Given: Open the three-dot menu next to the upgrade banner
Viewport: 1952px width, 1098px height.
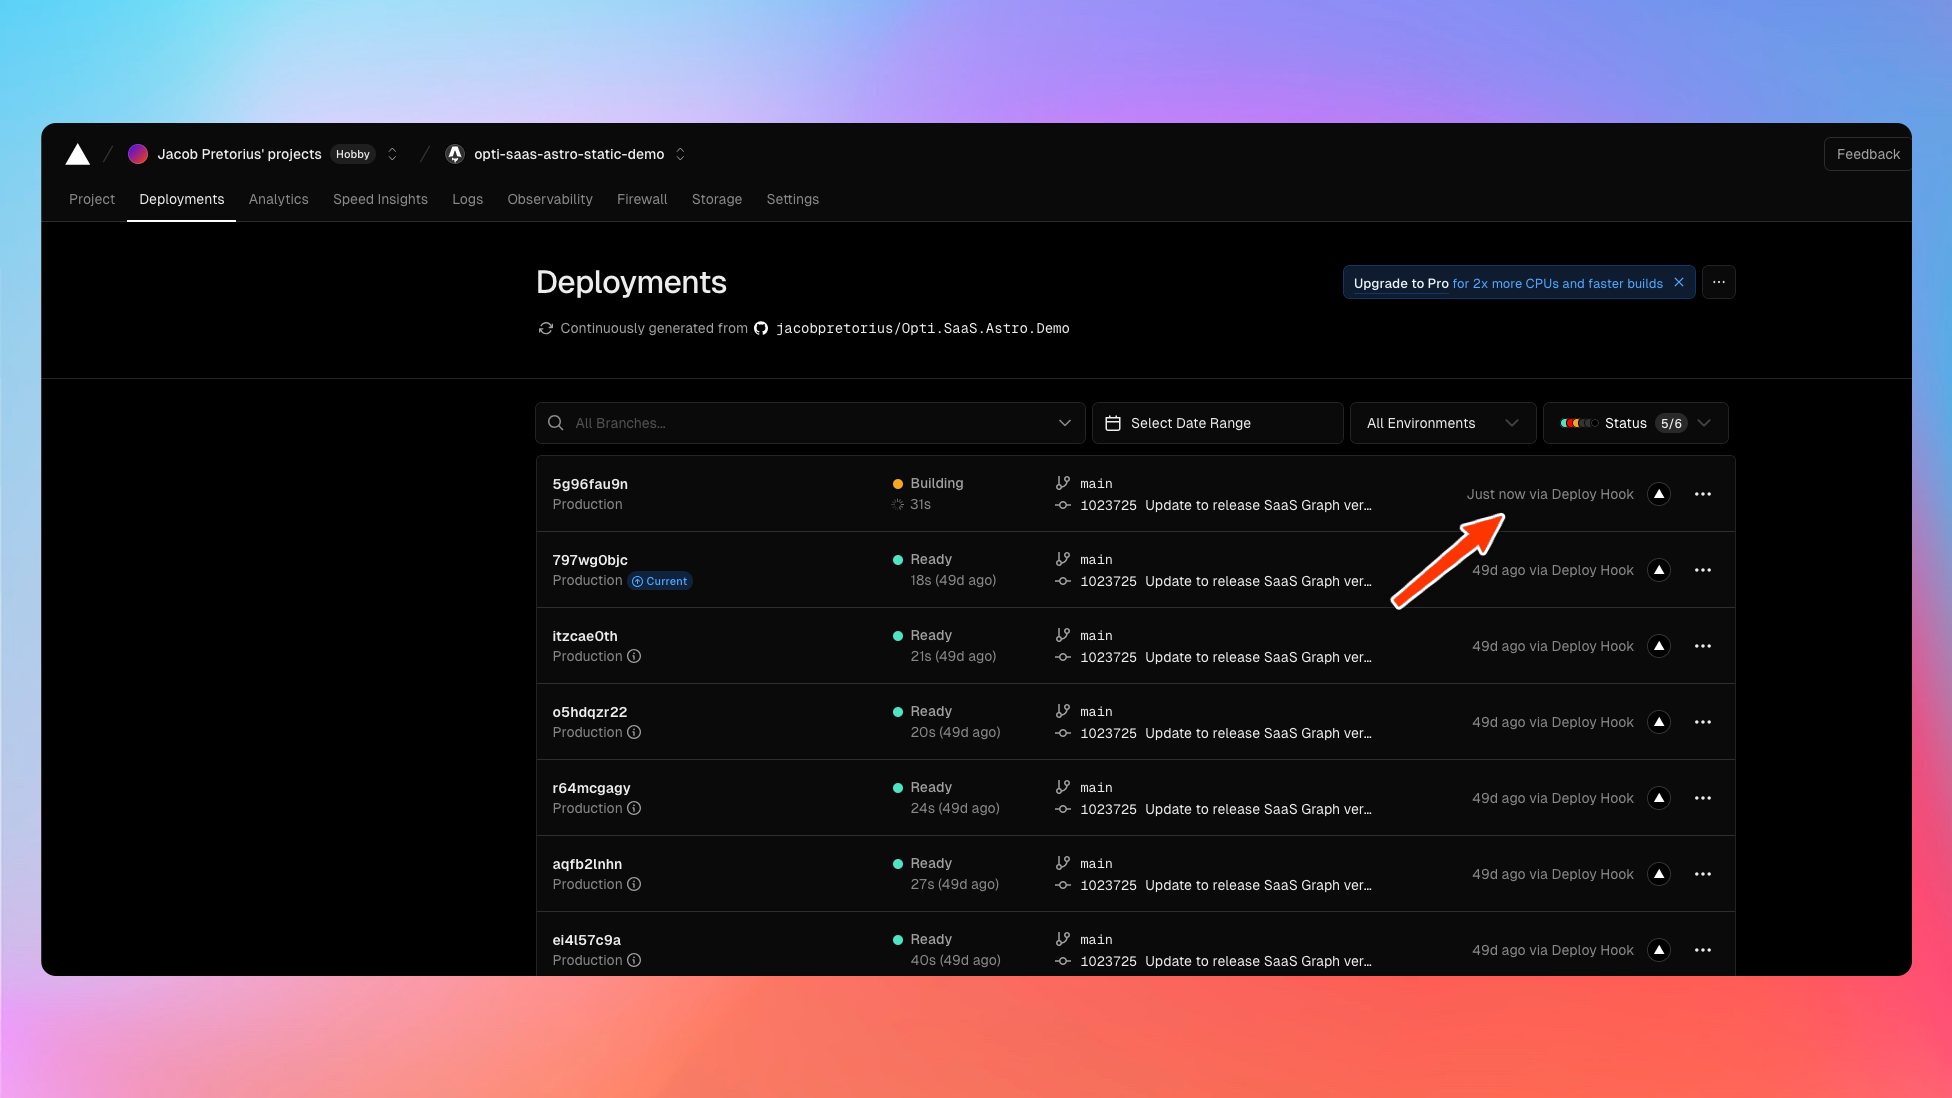Looking at the screenshot, I should point(1718,283).
